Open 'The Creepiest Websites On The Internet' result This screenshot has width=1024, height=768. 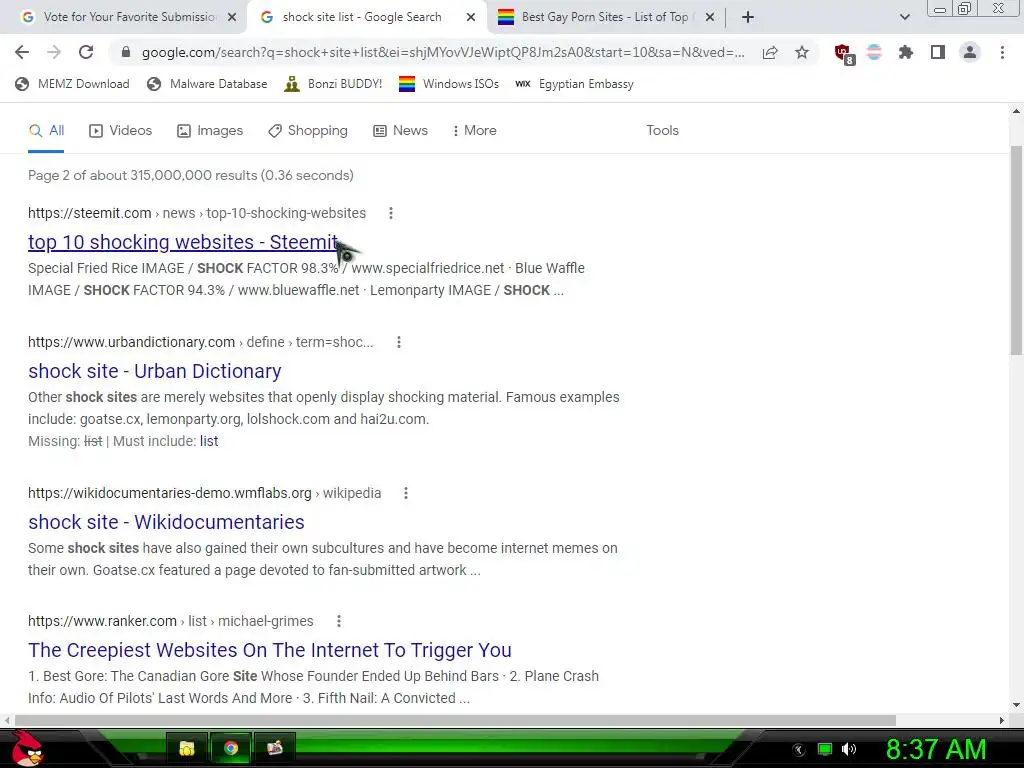pos(270,650)
